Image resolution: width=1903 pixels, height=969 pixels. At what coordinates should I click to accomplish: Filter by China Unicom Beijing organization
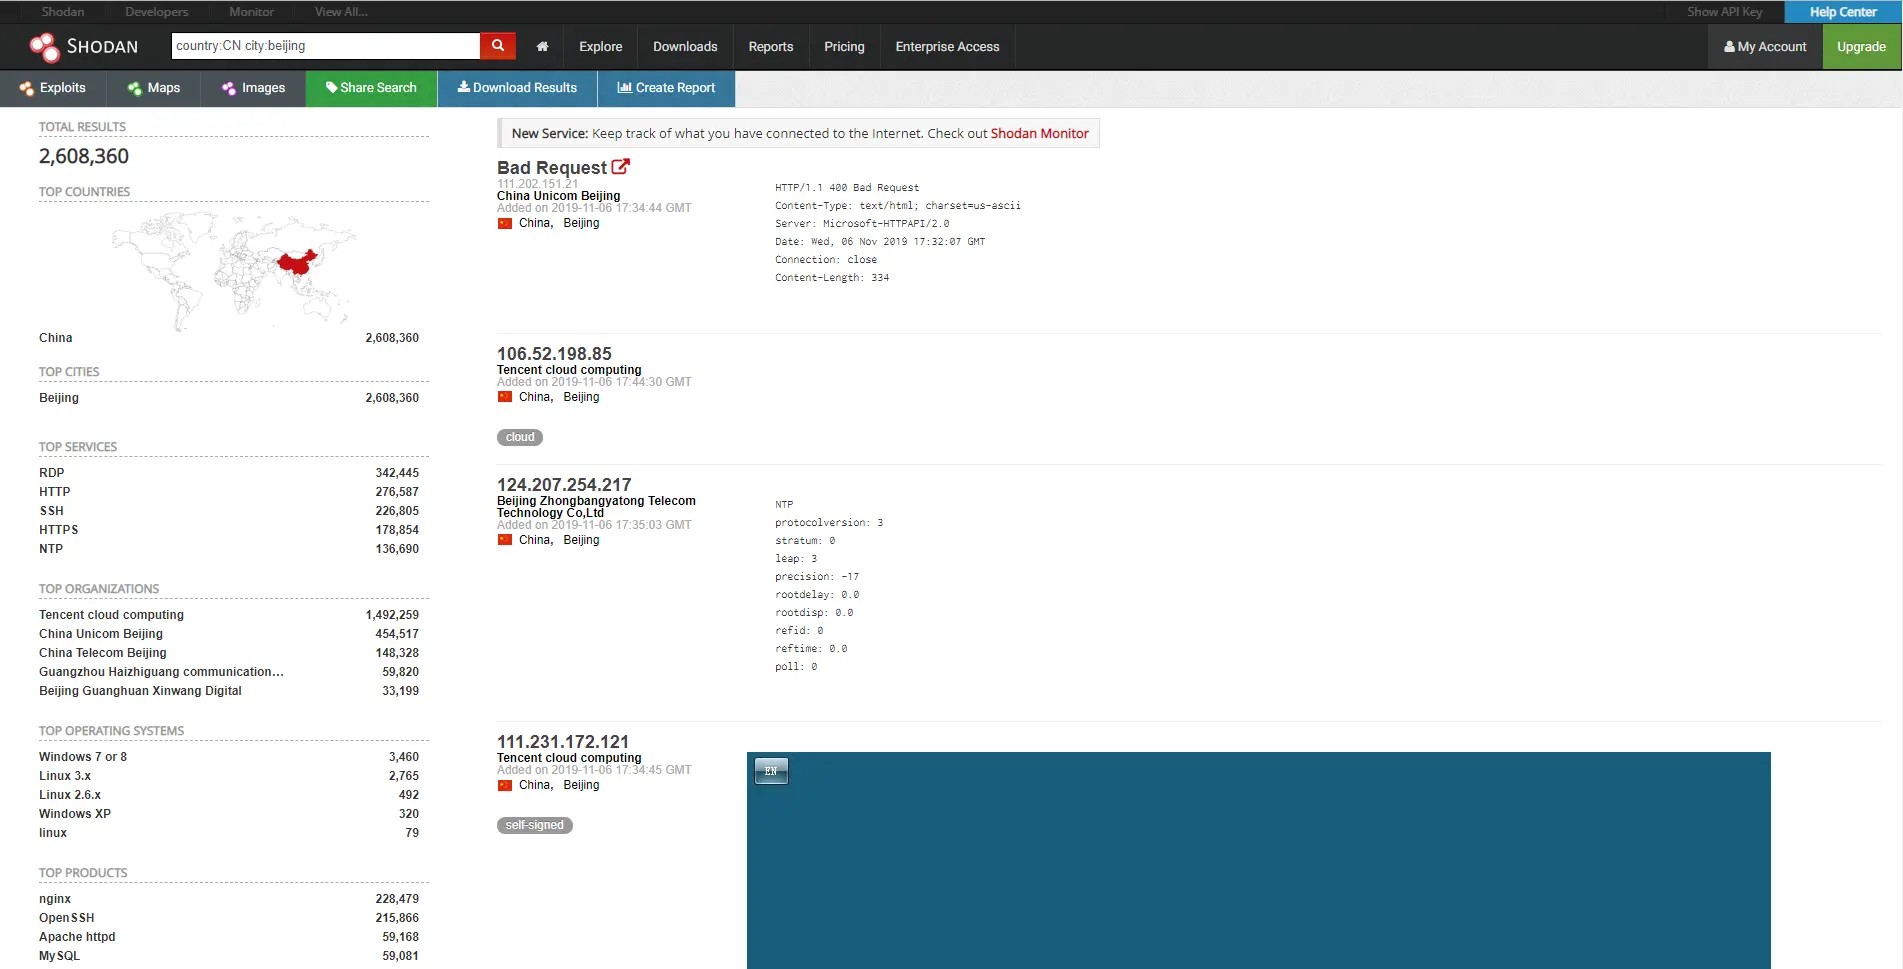101,634
